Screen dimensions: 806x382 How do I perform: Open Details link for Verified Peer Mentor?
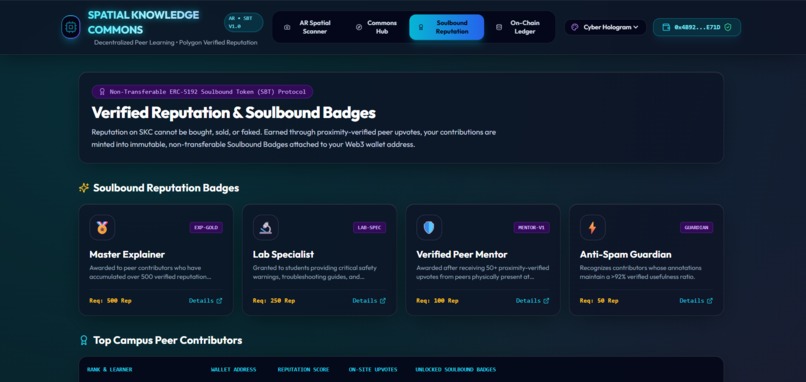533,301
